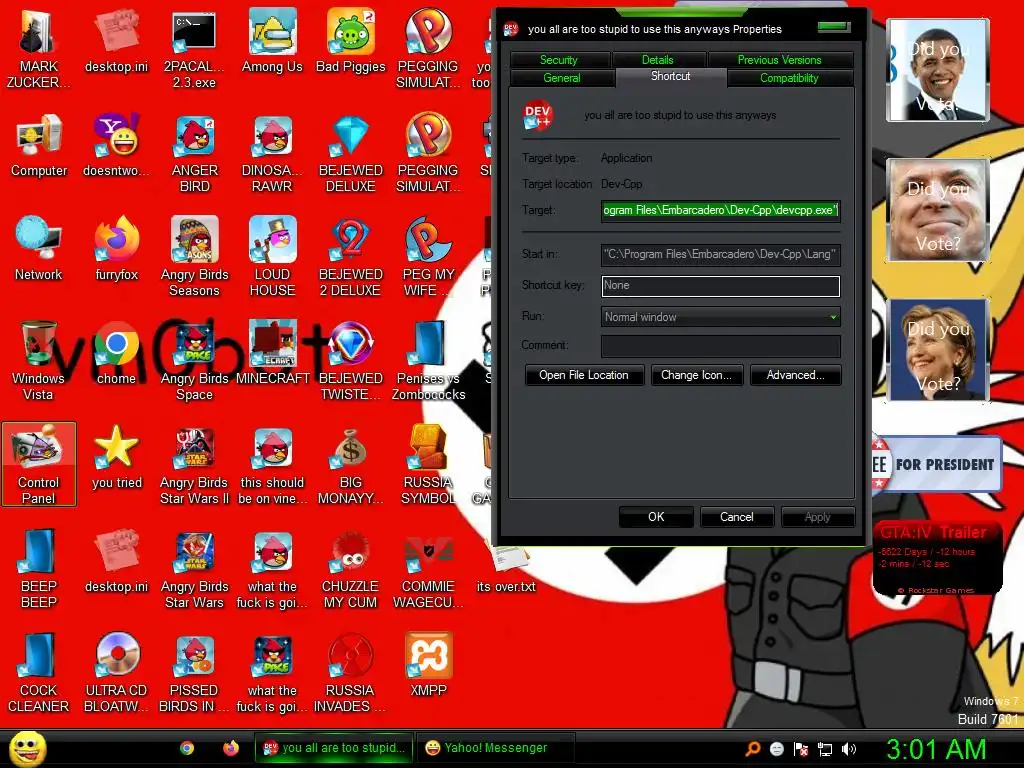Switch to the Compatibility tab
Viewport: 1024px width, 768px height.
[790, 78]
